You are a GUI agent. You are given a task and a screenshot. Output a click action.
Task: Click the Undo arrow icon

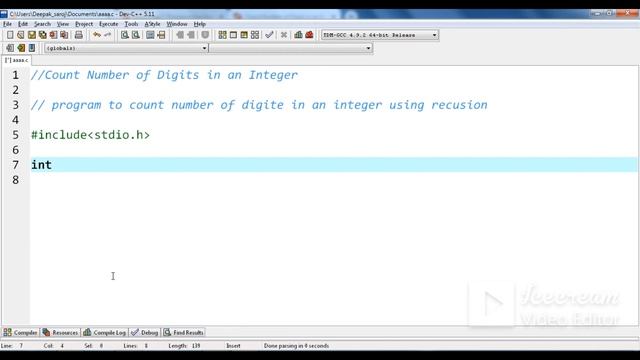point(97,35)
